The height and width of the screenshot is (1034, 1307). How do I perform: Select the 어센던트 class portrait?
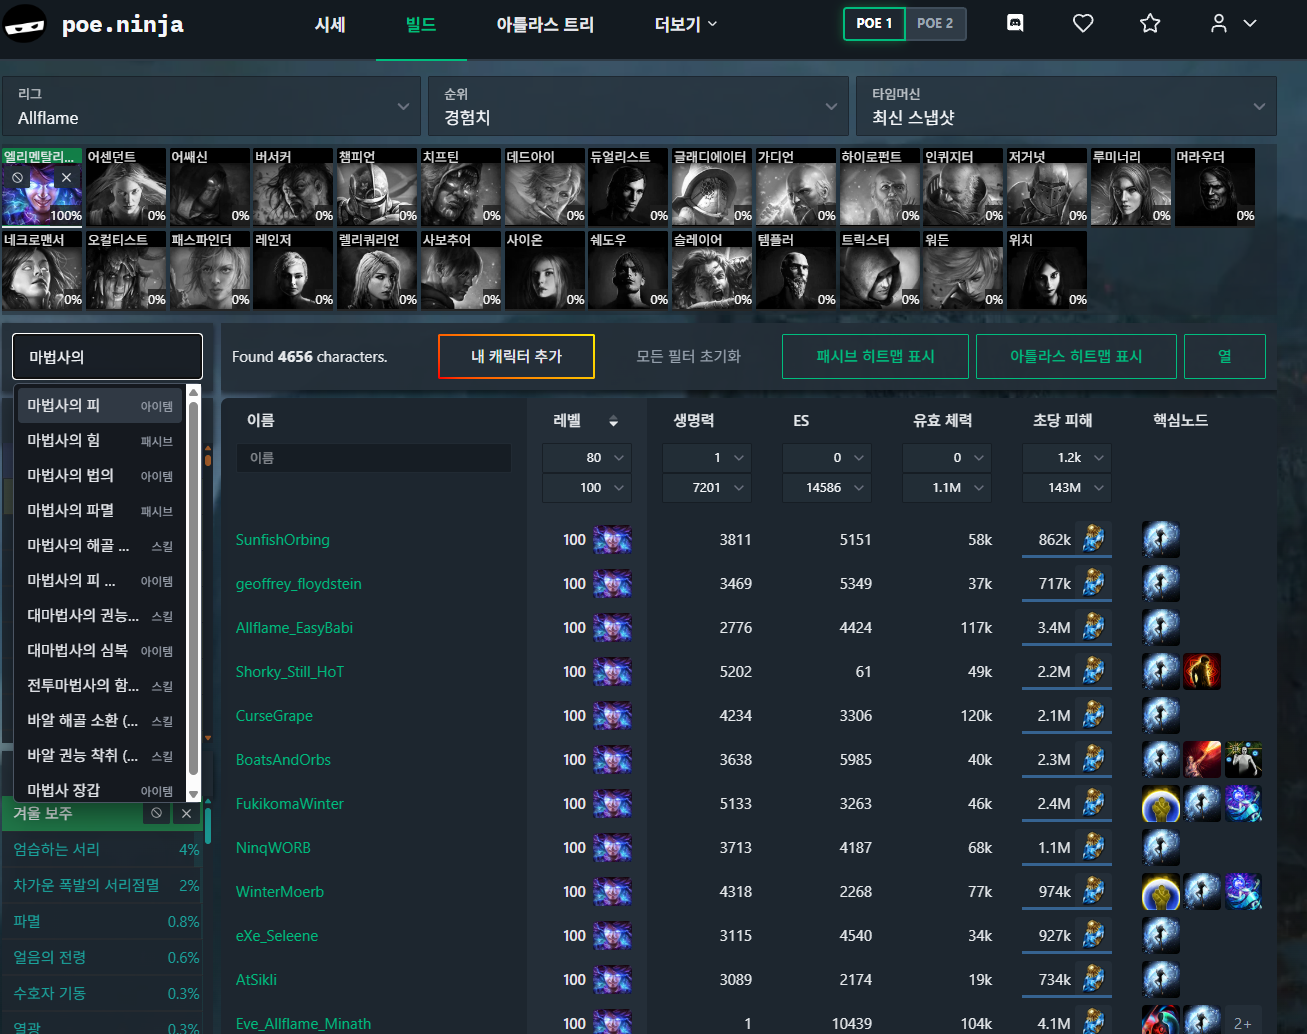click(126, 186)
